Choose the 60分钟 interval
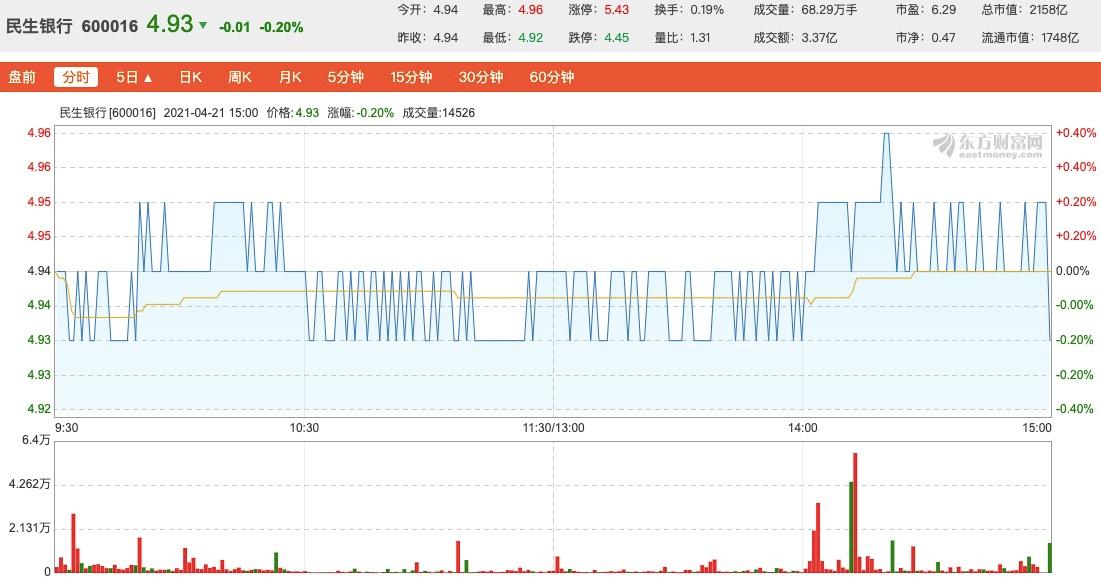The image size is (1101, 579). coord(552,77)
